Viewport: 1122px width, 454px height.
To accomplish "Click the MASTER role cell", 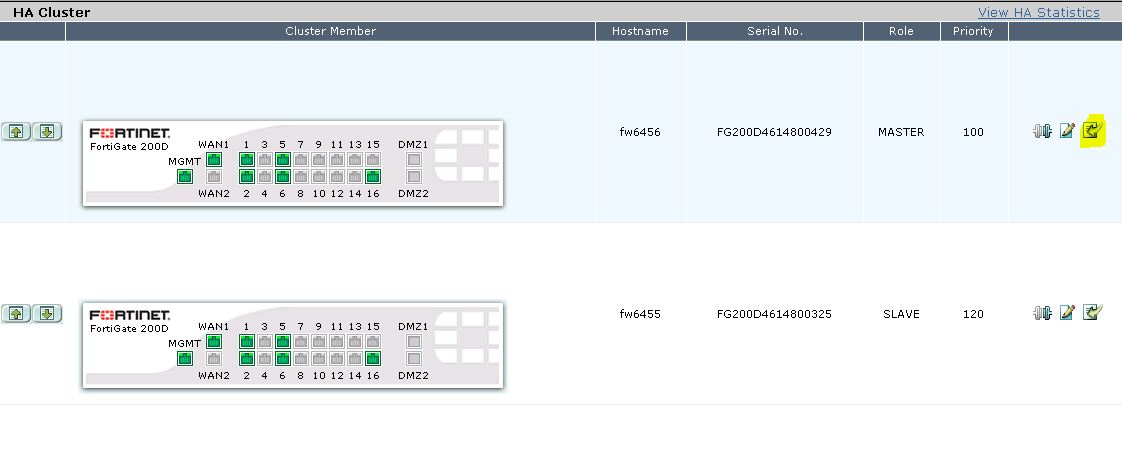I will tap(901, 132).
